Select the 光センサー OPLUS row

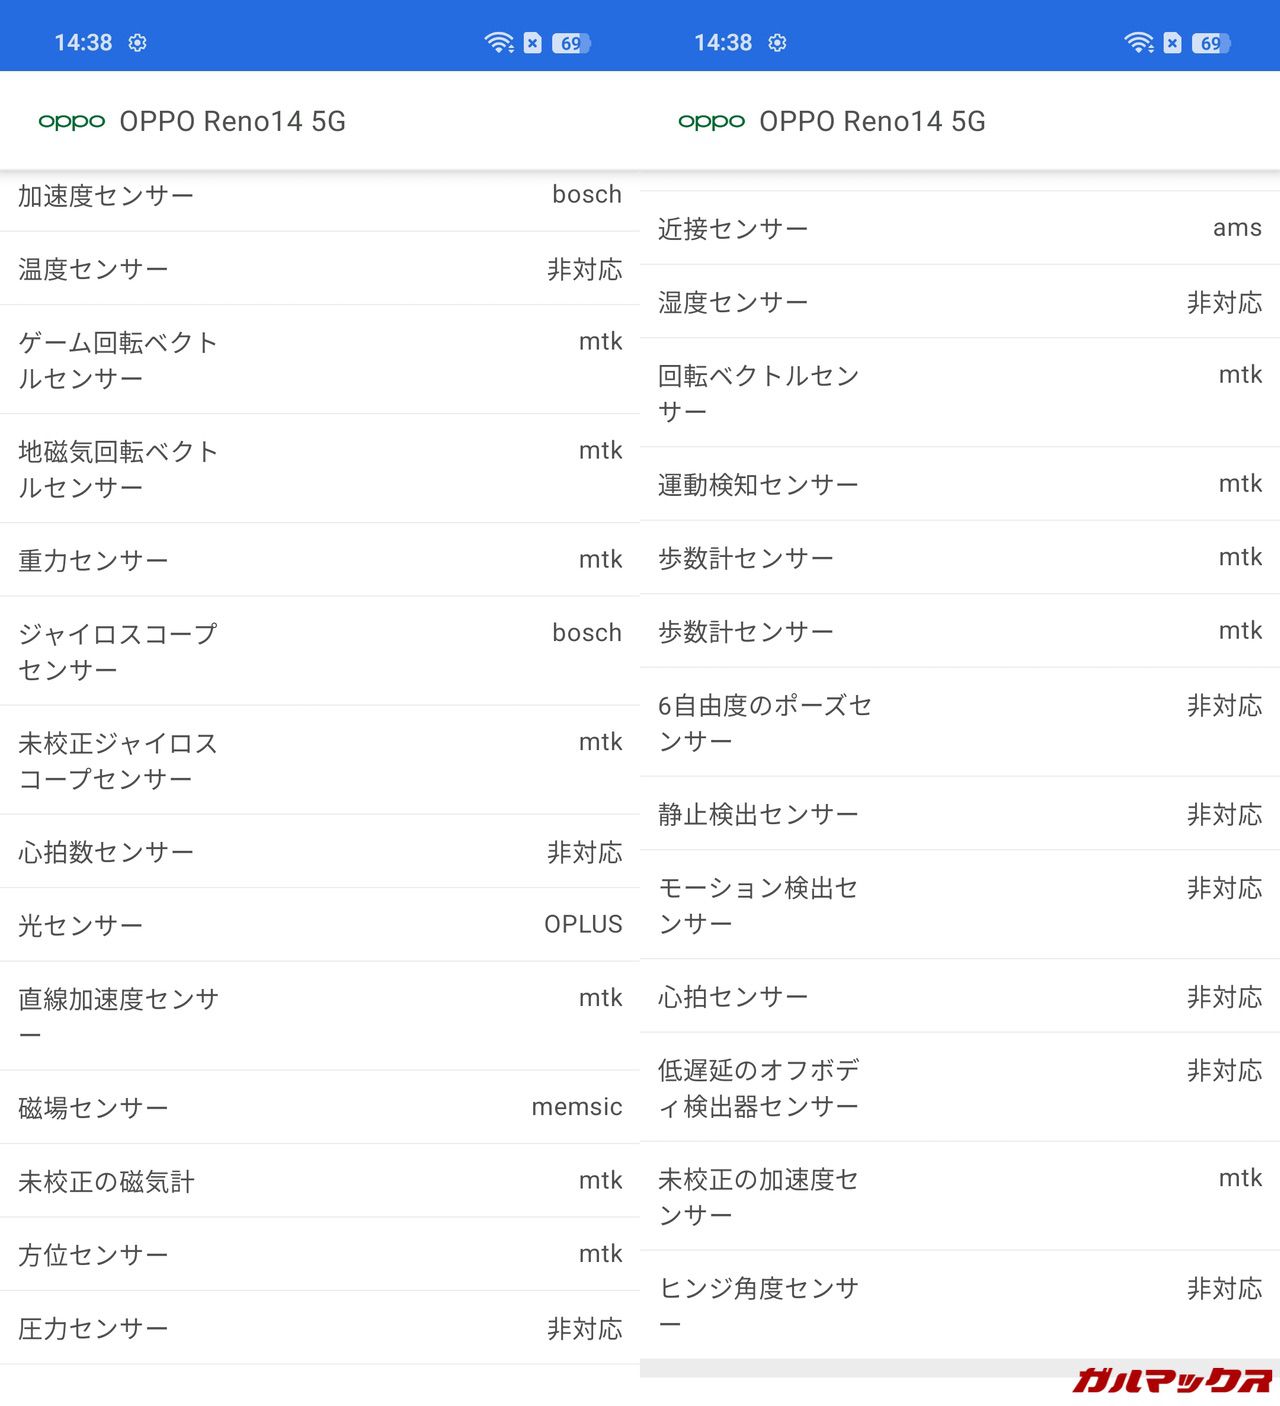(x=320, y=925)
